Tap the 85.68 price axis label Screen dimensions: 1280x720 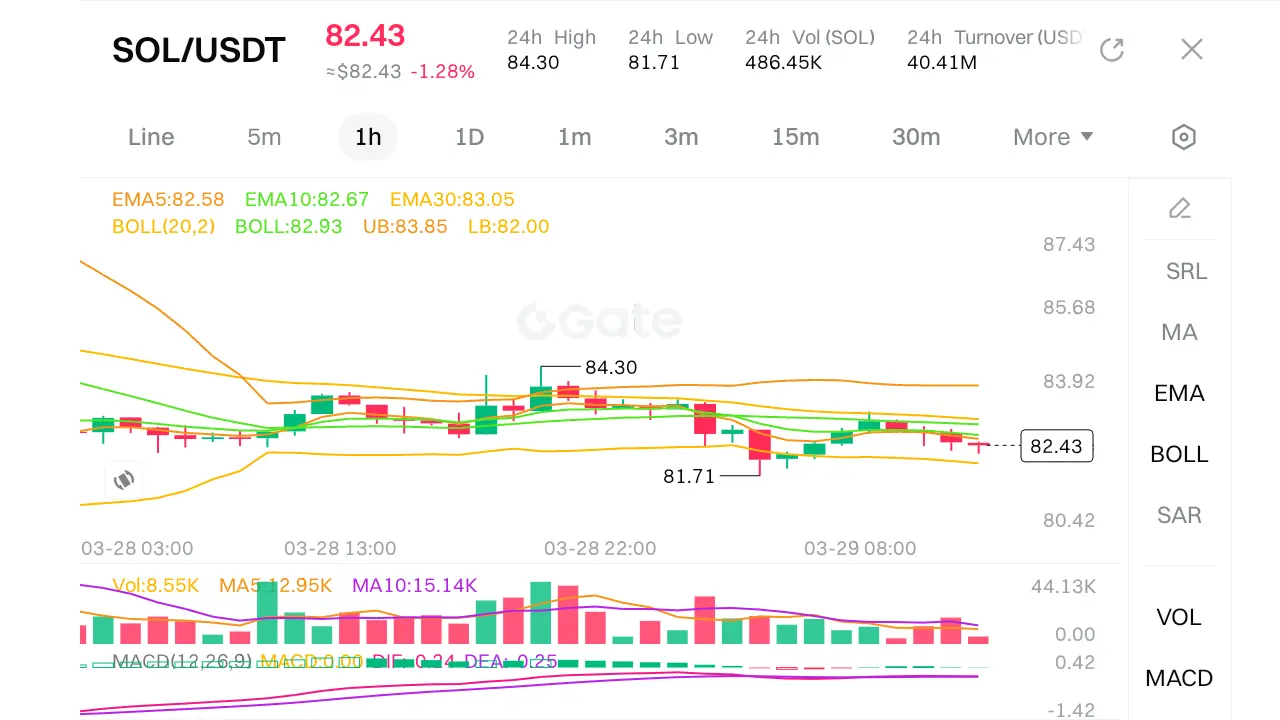pos(1069,307)
